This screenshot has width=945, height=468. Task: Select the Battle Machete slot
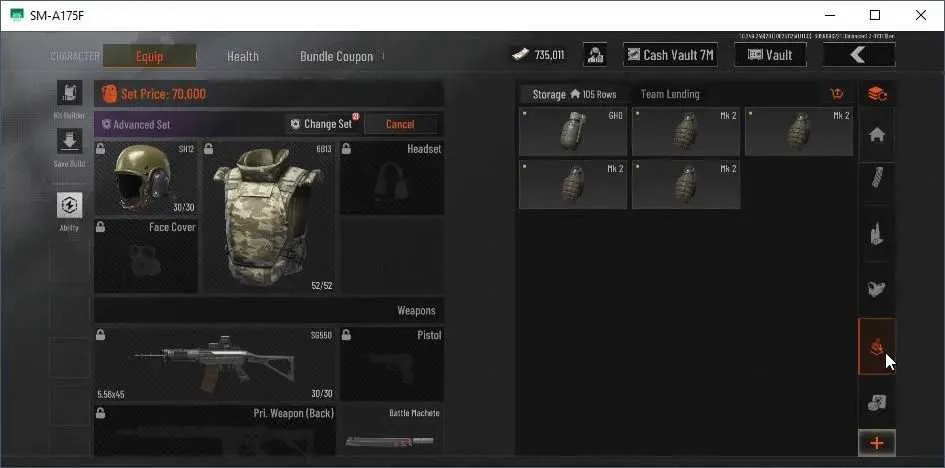pyautogui.click(x=392, y=431)
